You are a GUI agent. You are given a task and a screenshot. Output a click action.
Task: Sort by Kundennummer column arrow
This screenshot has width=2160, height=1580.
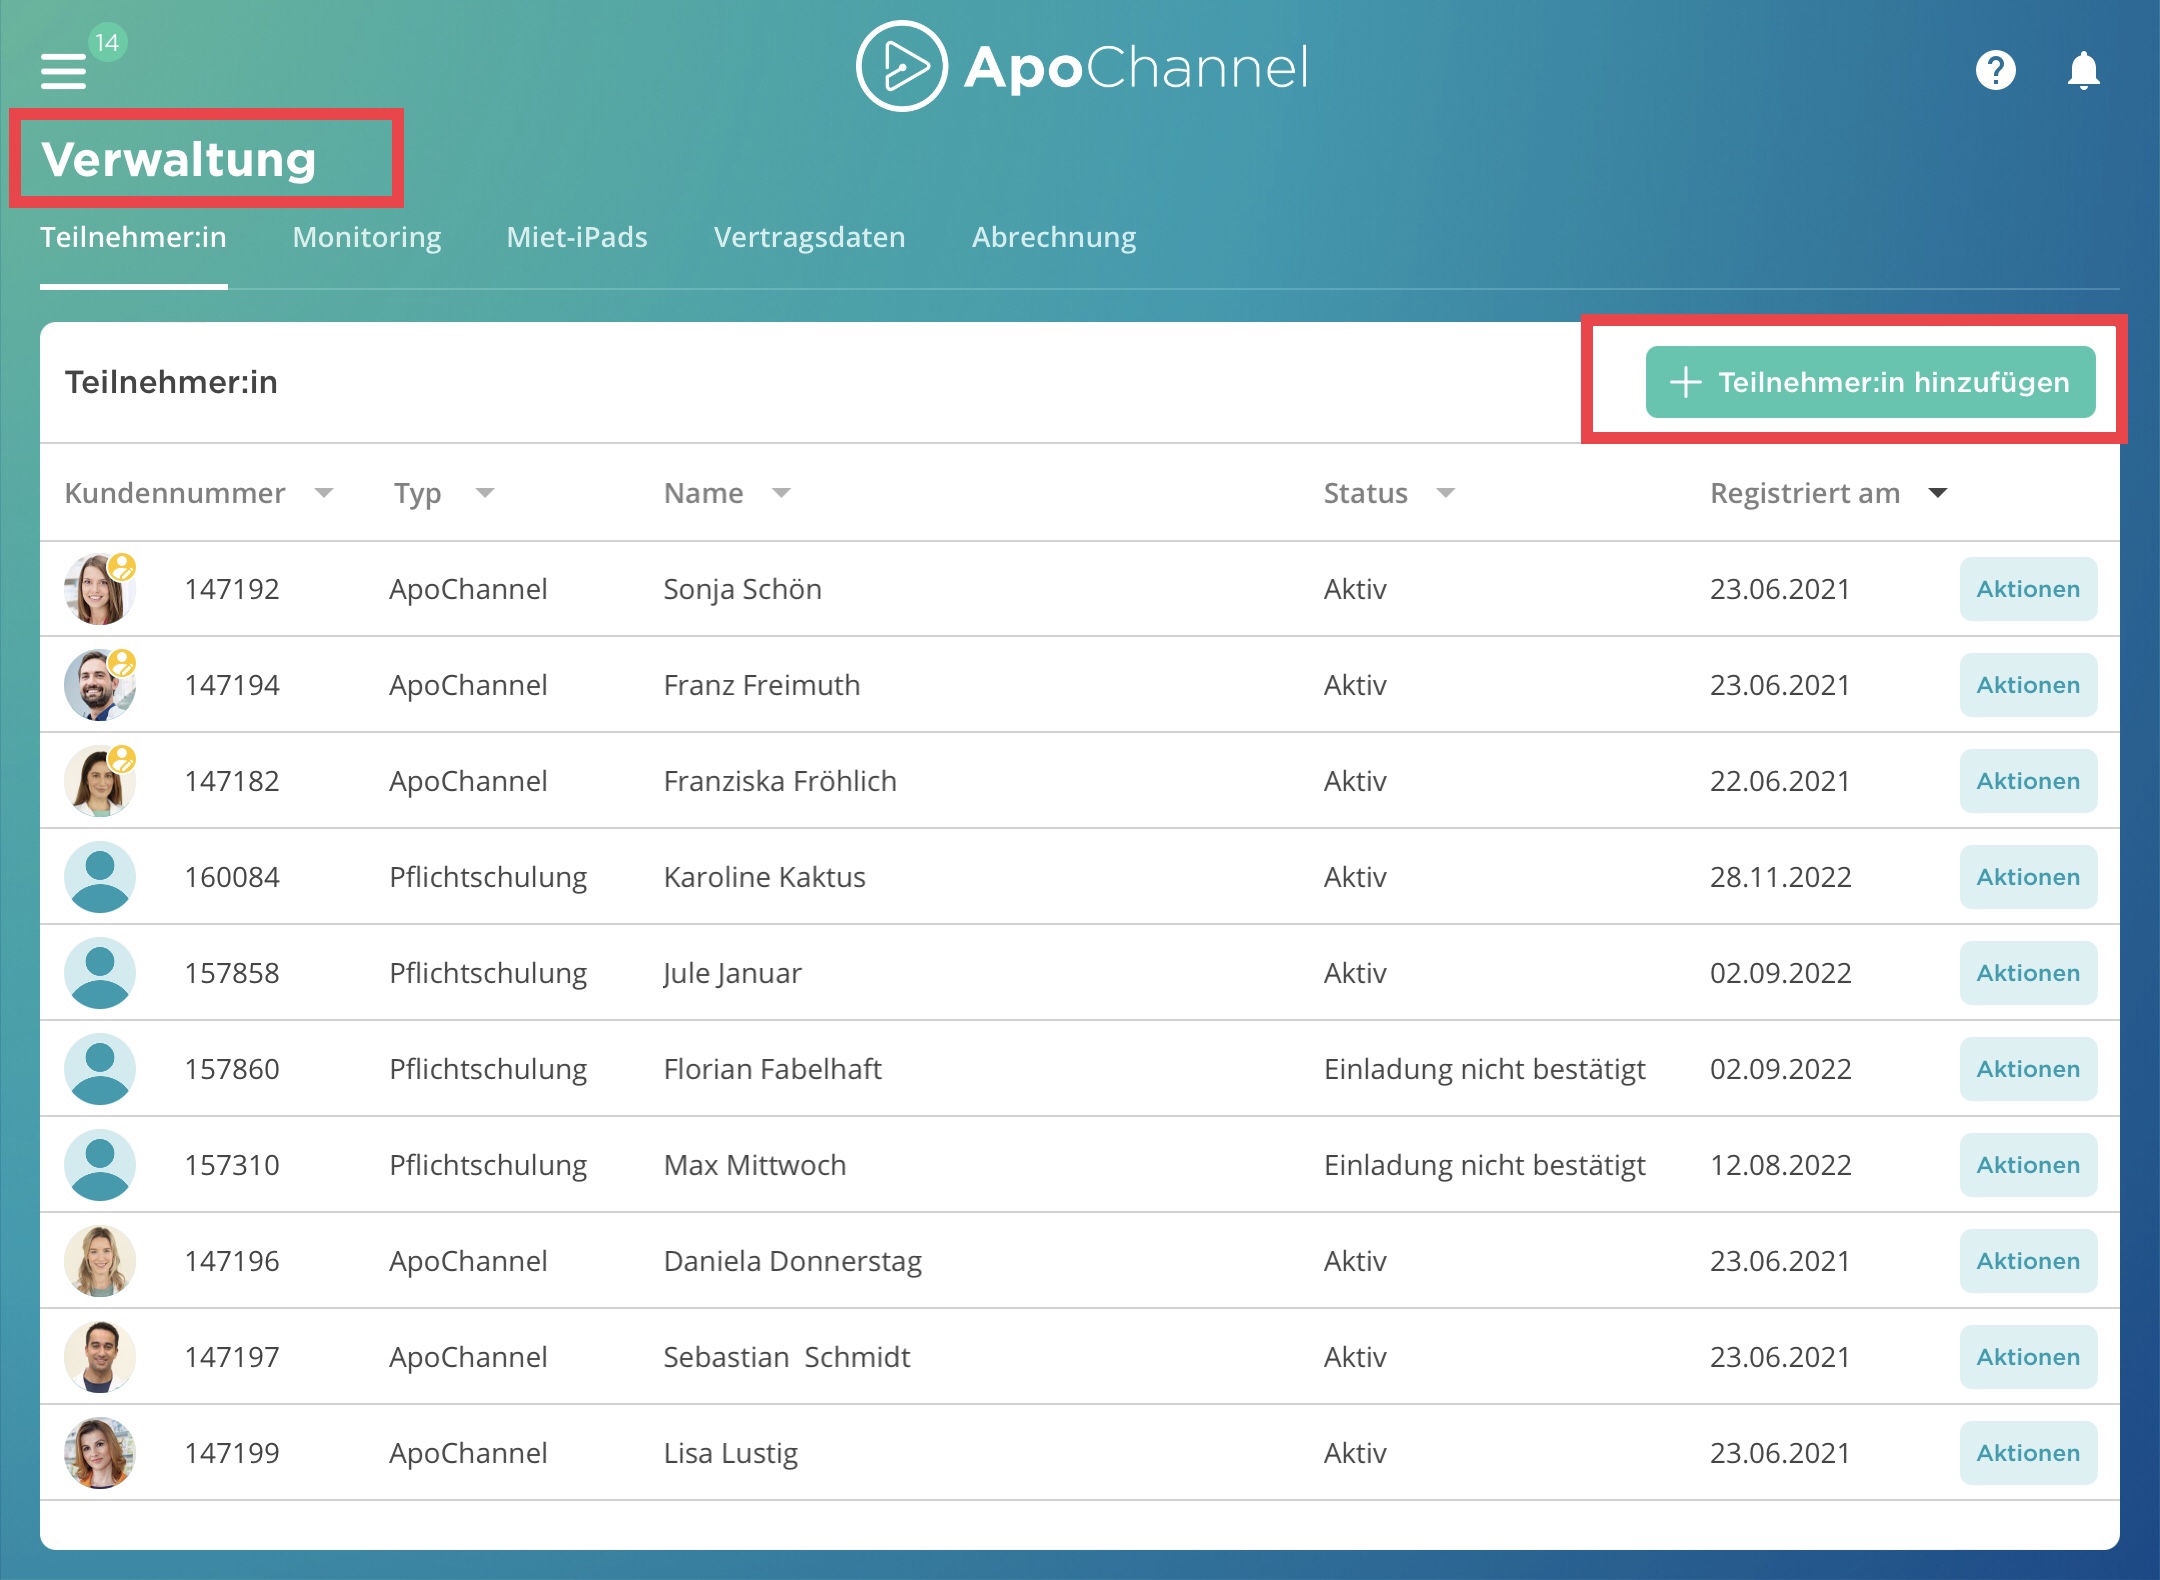(x=323, y=493)
